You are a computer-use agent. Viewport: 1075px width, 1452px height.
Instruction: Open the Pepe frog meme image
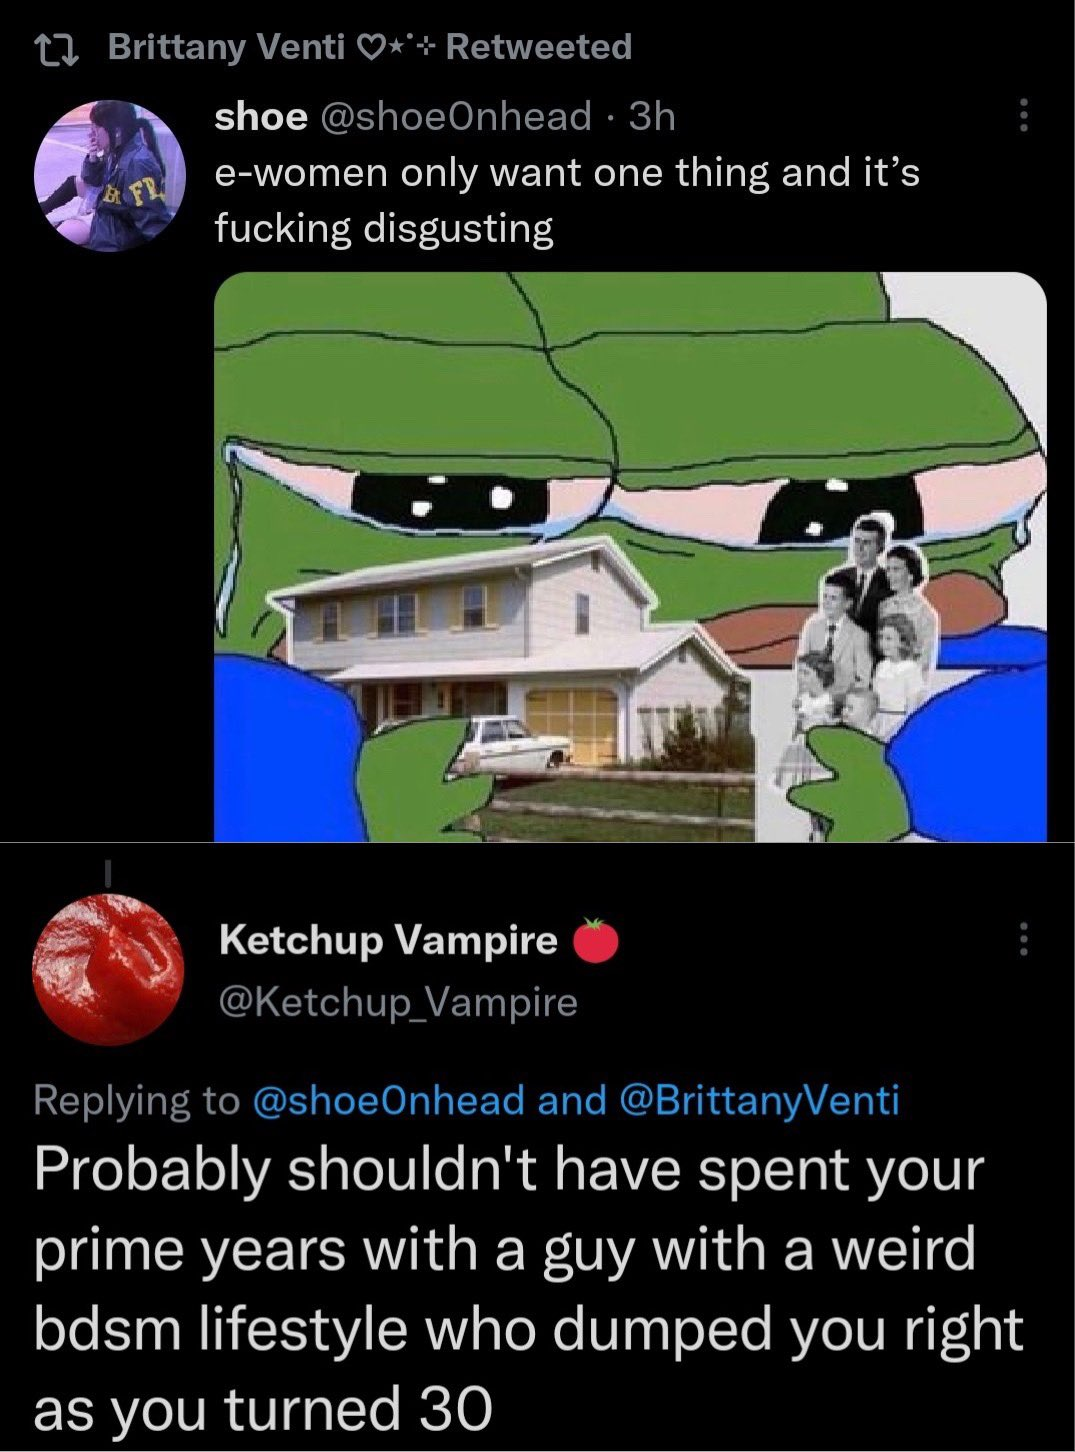click(630, 556)
